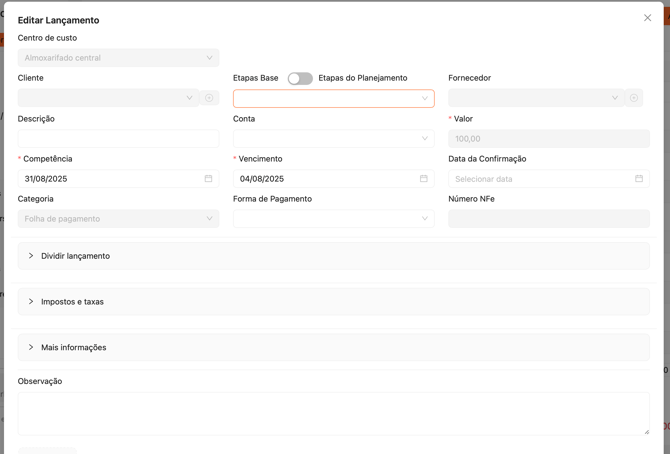Screen dimensions: 670x454
Task: Click the Observação text area
Action: coord(333,412)
